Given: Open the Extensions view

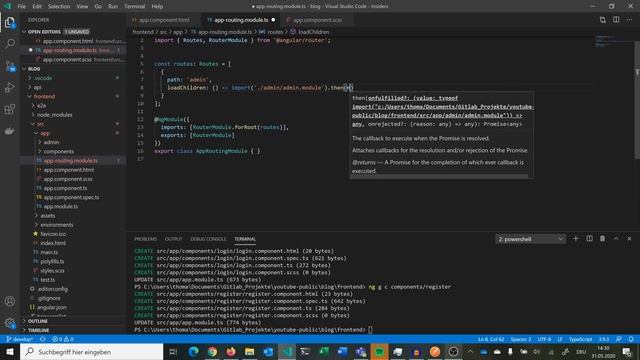Looking at the screenshot, I should [10, 109].
